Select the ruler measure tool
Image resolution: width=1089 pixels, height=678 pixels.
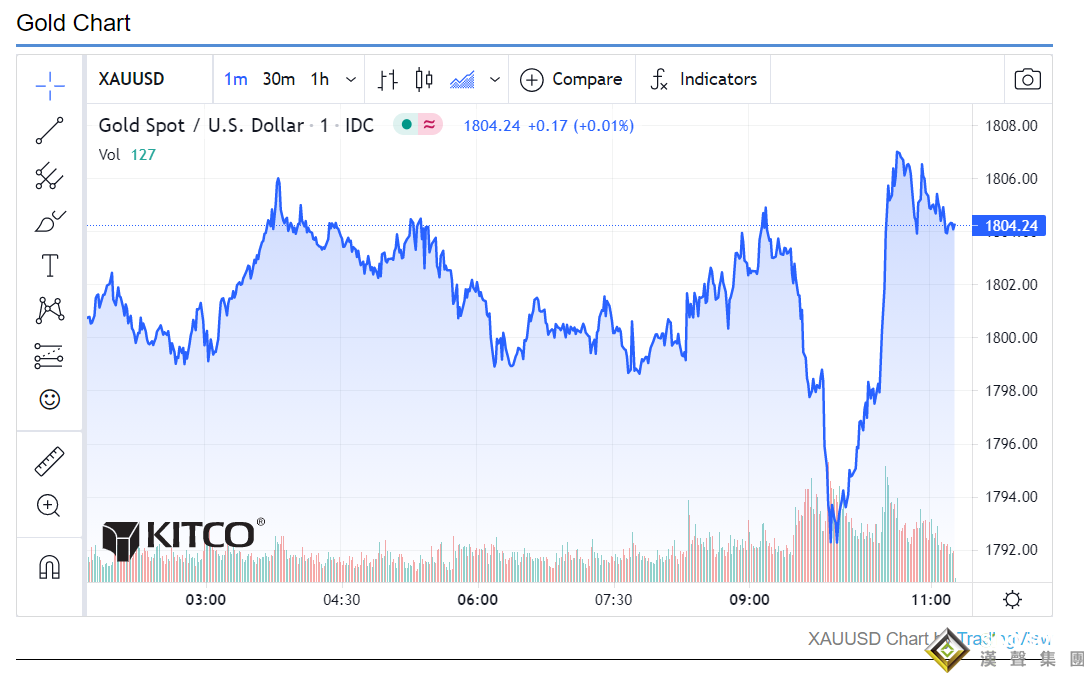coord(50,461)
